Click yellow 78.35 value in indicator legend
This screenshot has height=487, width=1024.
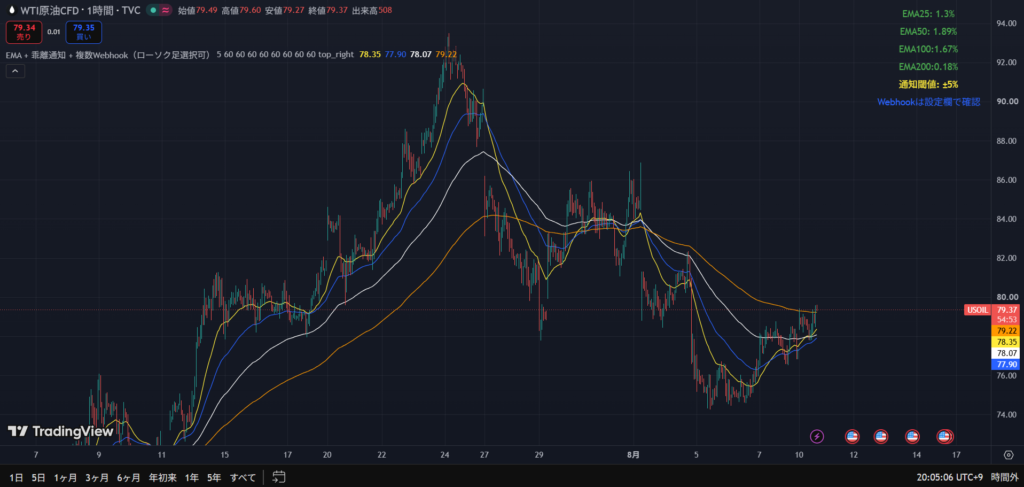click(x=370, y=55)
